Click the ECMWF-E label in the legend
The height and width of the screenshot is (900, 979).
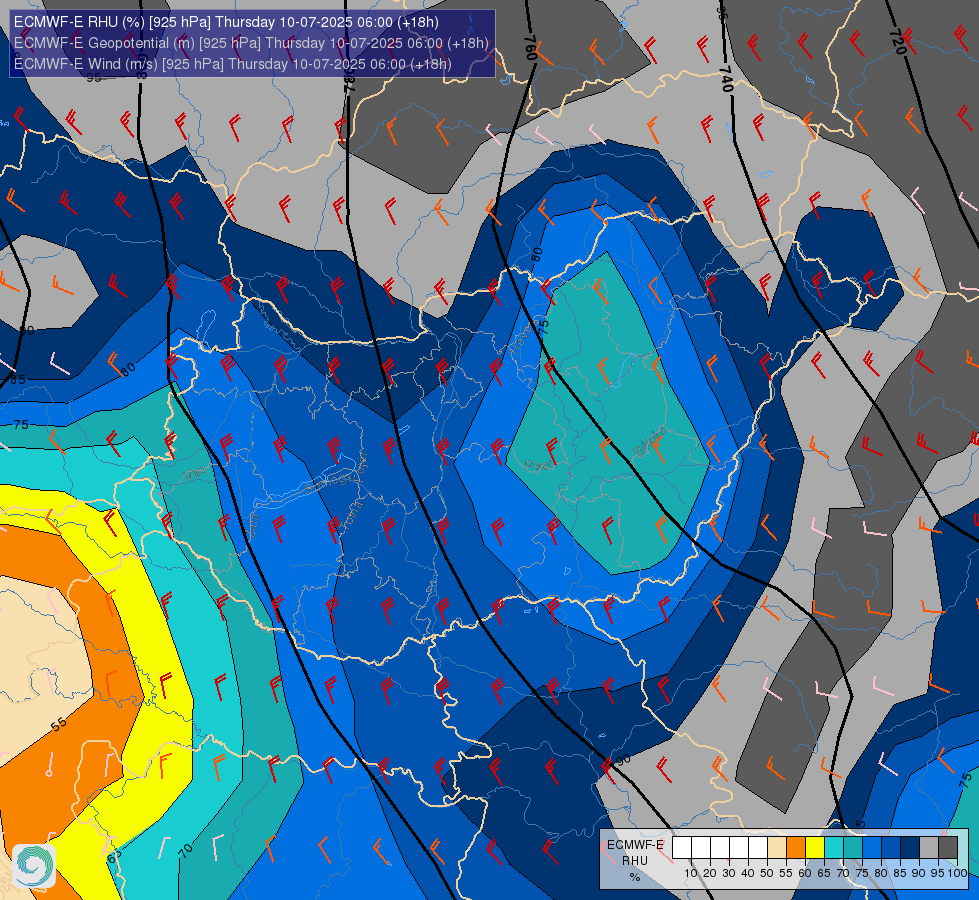(x=635, y=845)
